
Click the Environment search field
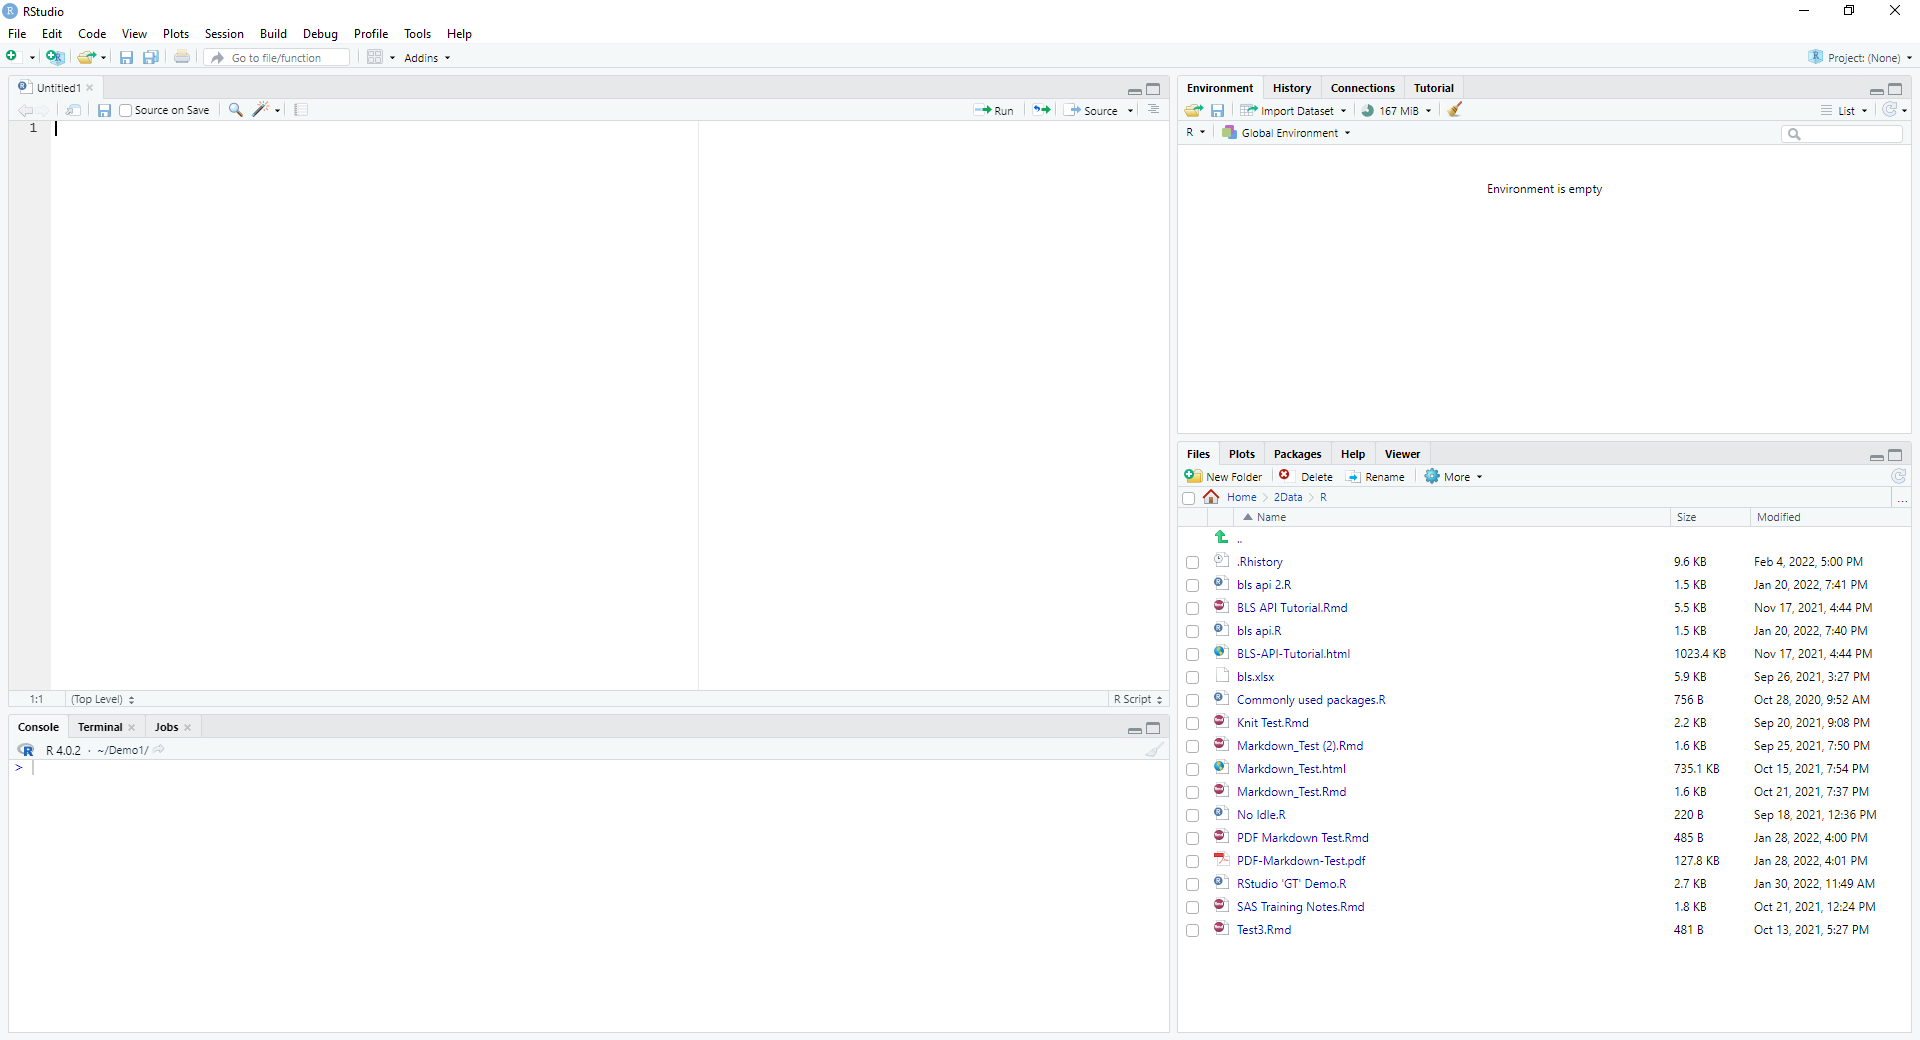[x=1842, y=133]
